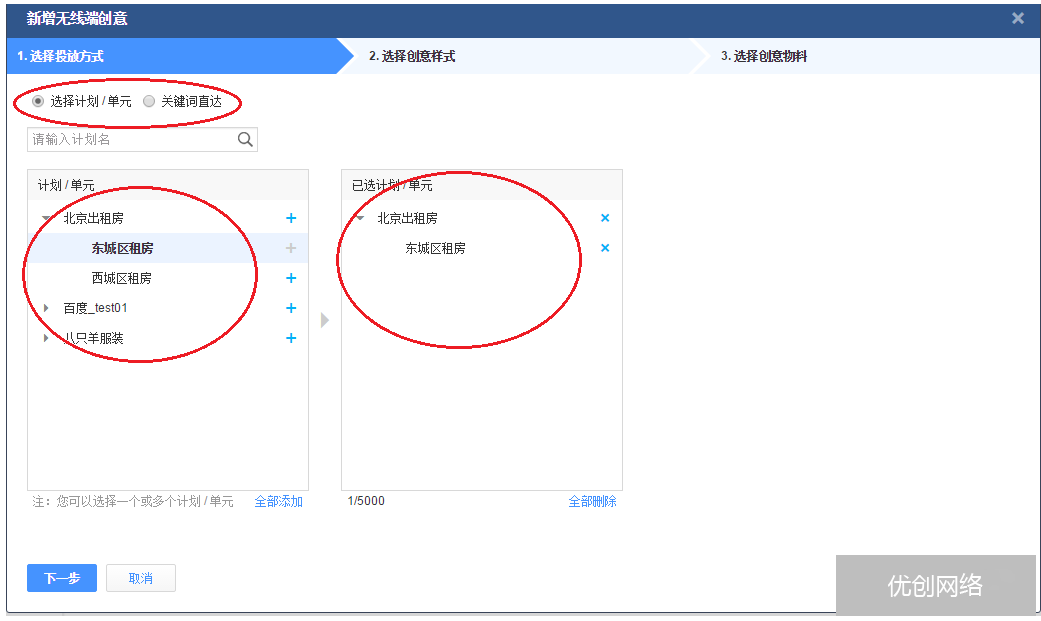Click greyed plus icon beside 东城区租房
Screen dimensions: 1041x621
point(291,248)
